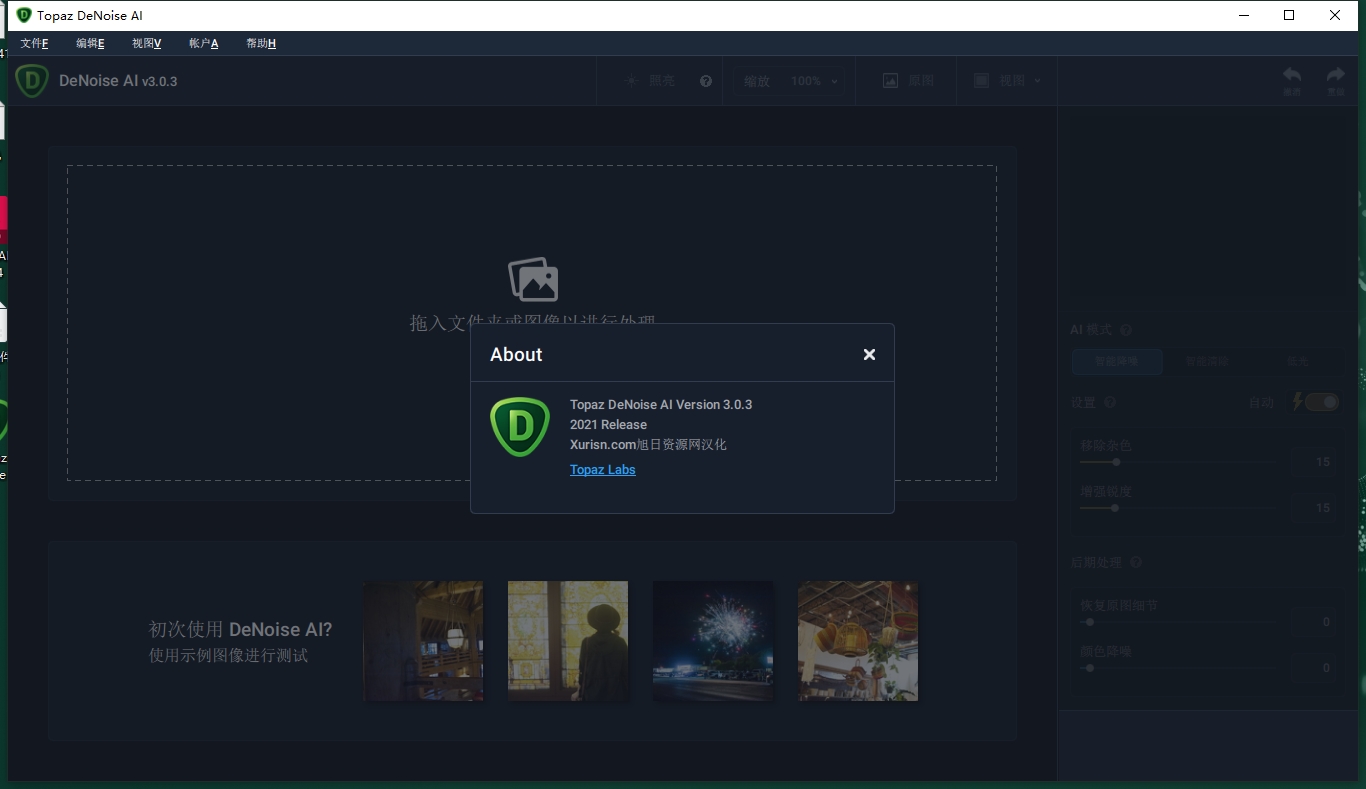Adjust the 颜色降噪 slider

coord(1176,668)
